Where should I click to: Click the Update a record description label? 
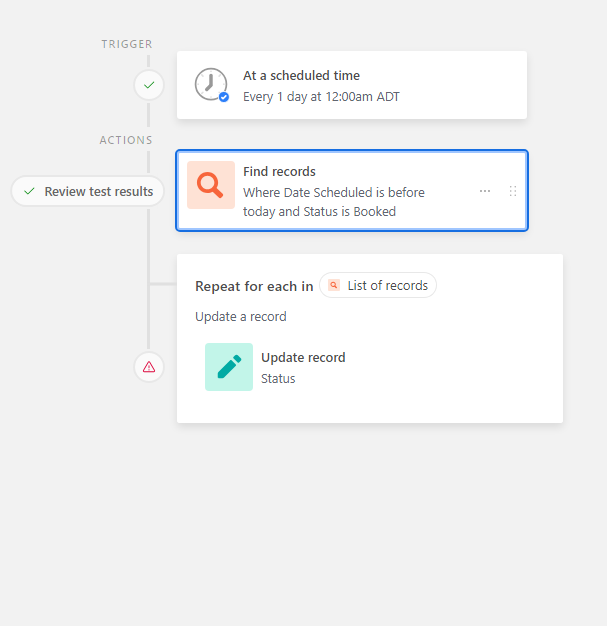(241, 317)
